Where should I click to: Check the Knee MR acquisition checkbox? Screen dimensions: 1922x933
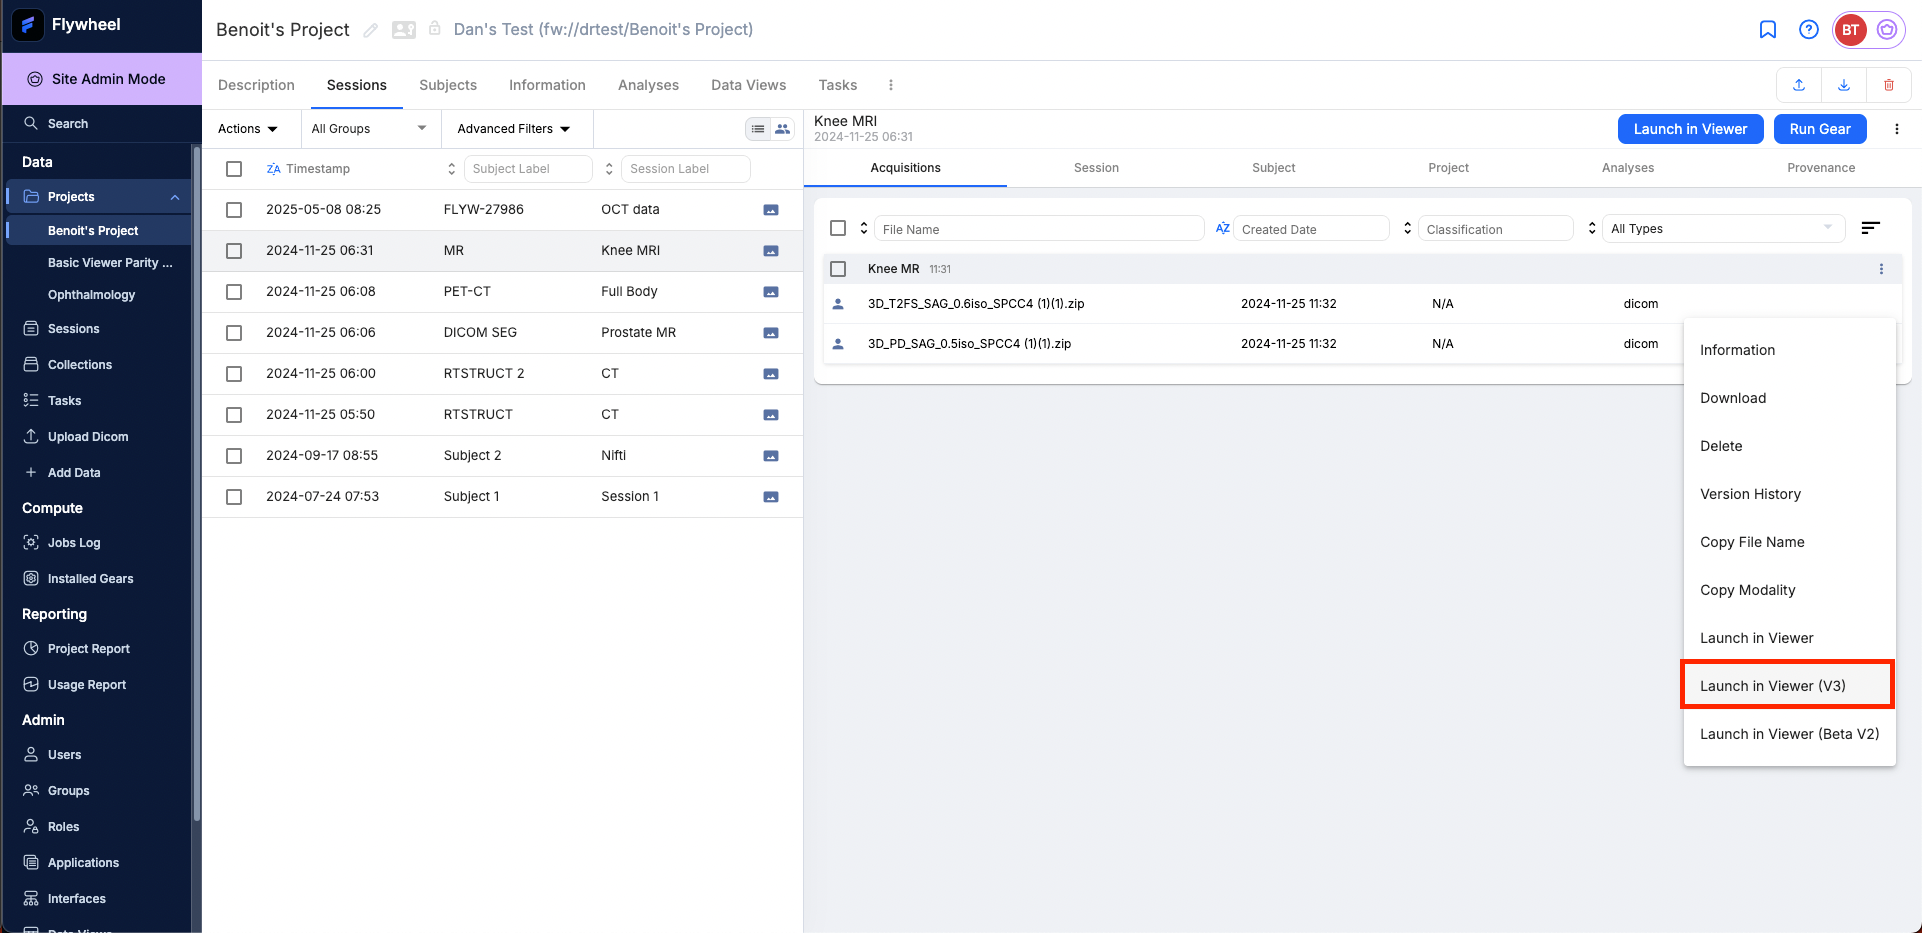click(838, 269)
